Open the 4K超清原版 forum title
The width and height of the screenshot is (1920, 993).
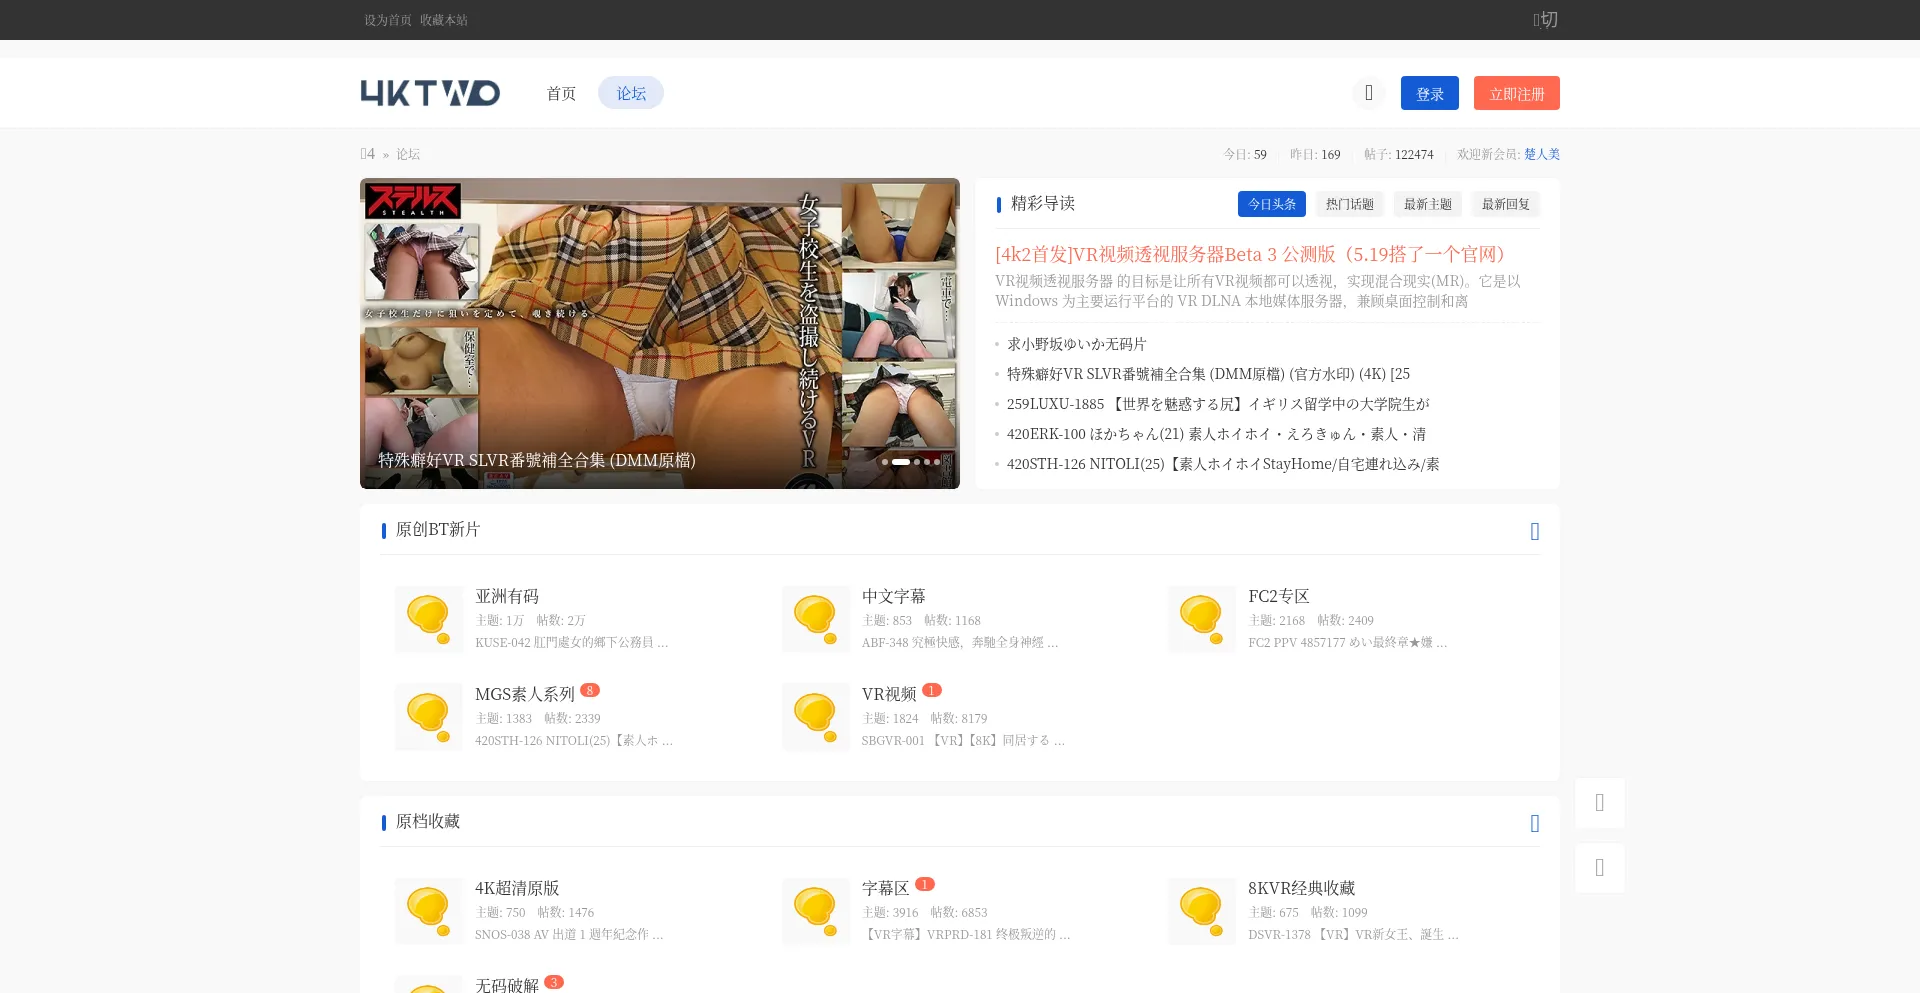tap(517, 888)
